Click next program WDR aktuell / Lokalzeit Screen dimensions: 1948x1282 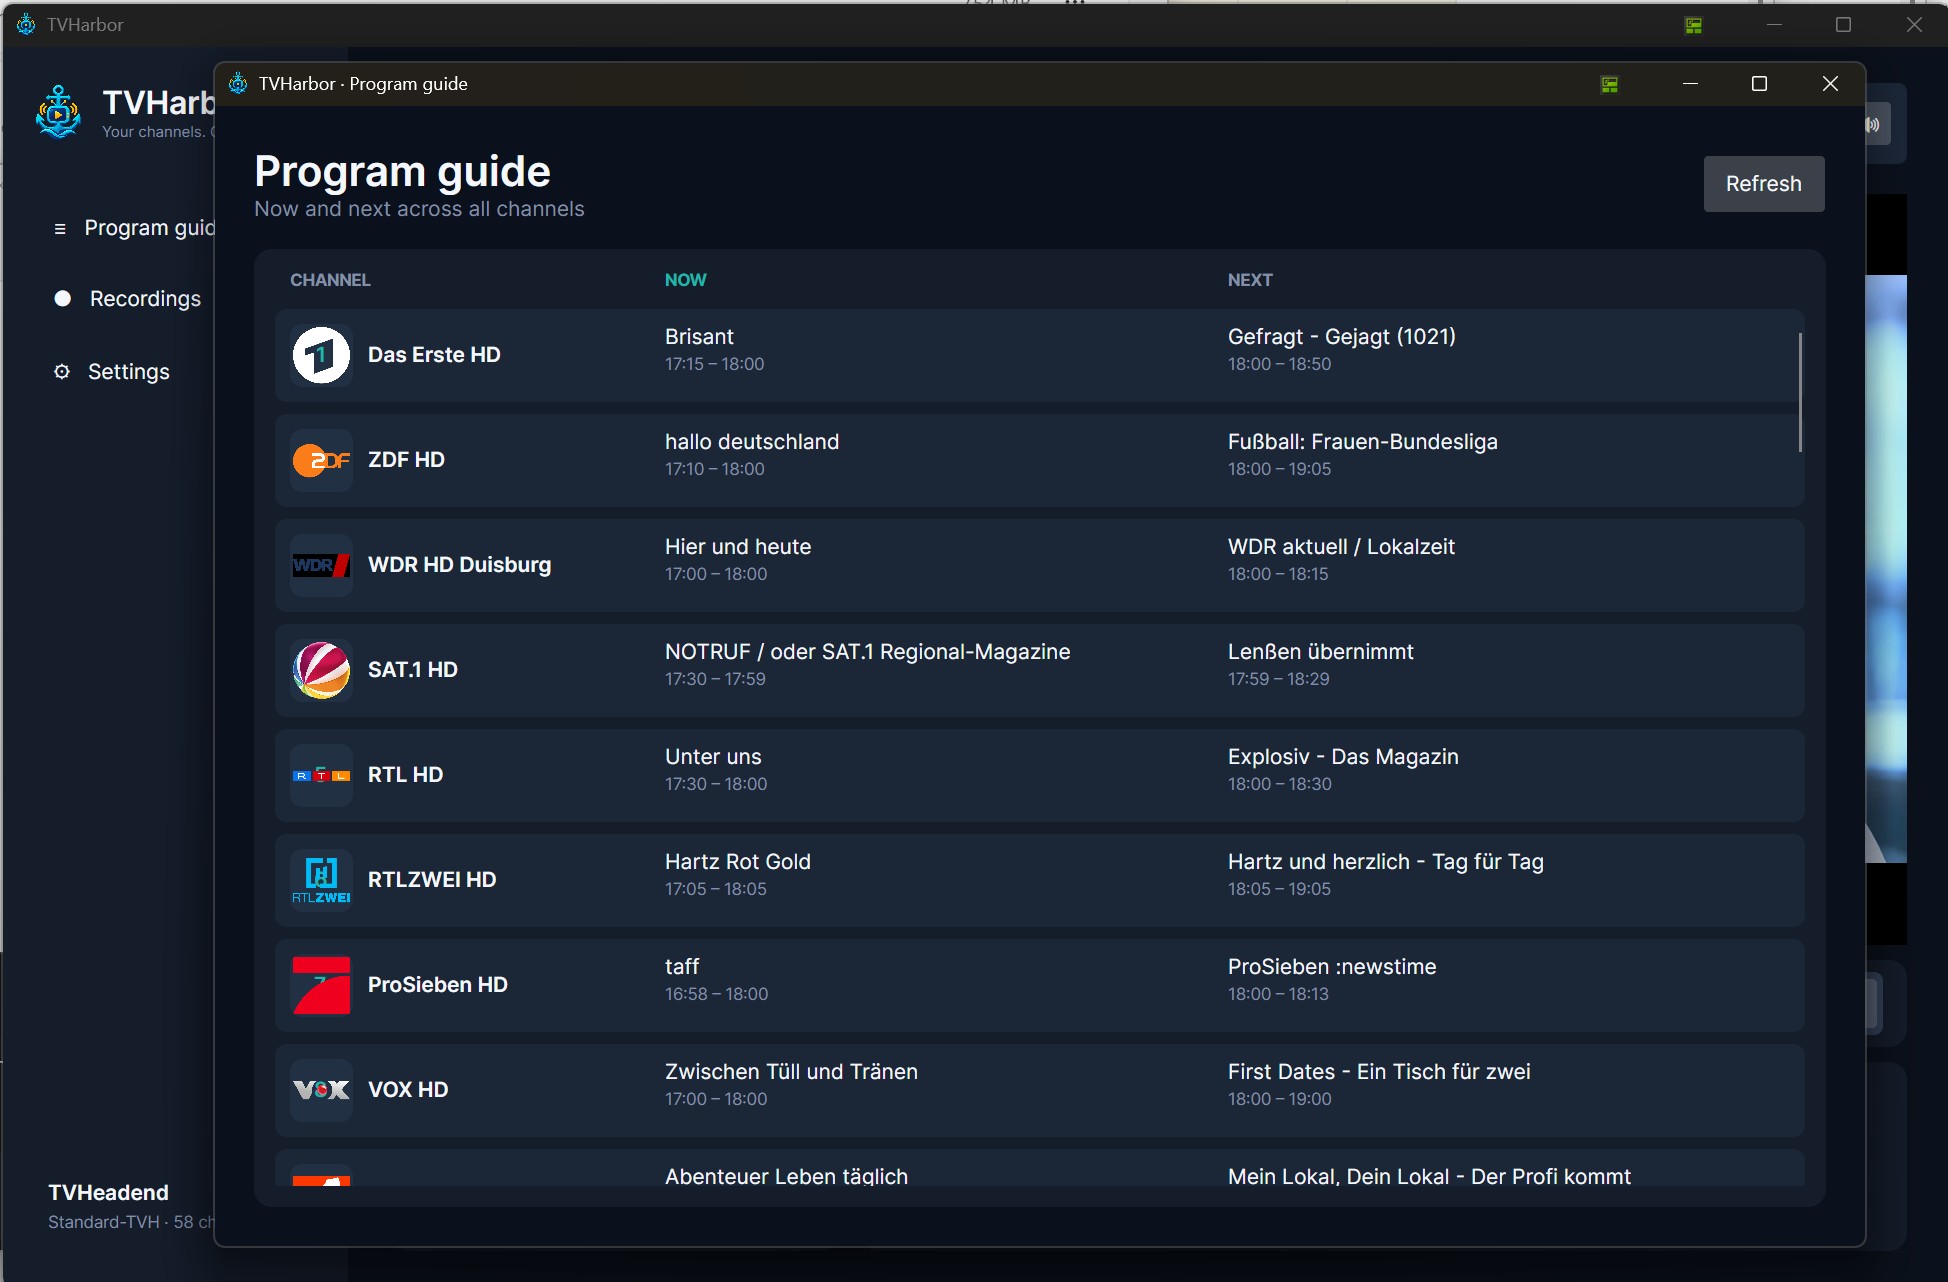click(x=1341, y=547)
